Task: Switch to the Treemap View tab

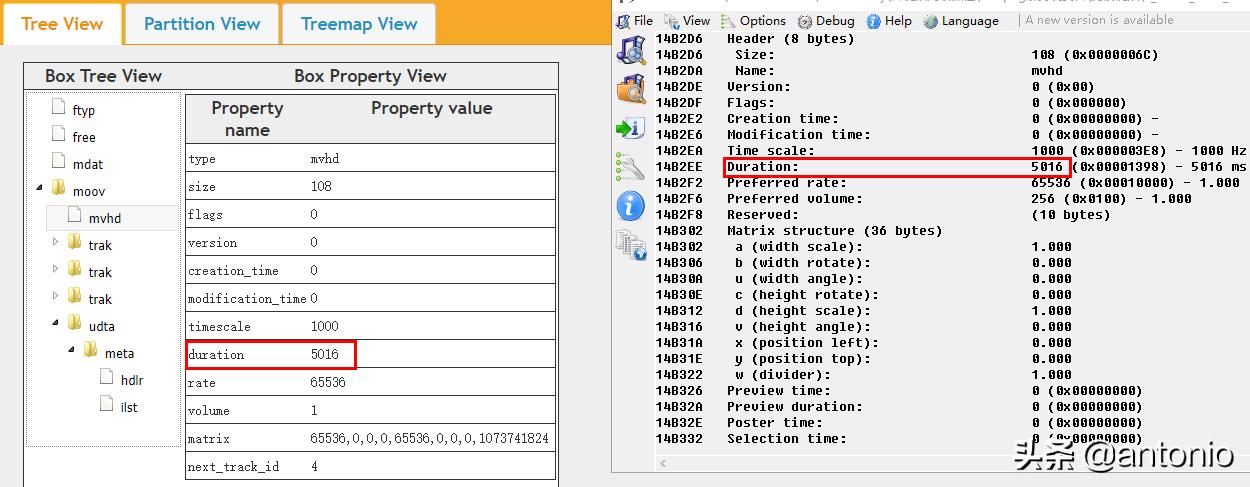Action: click(358, 24)
